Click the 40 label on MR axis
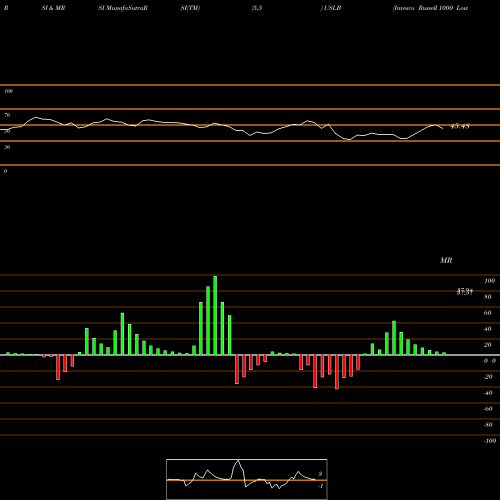This screenshot has height=500, width=500. (488, 329)
